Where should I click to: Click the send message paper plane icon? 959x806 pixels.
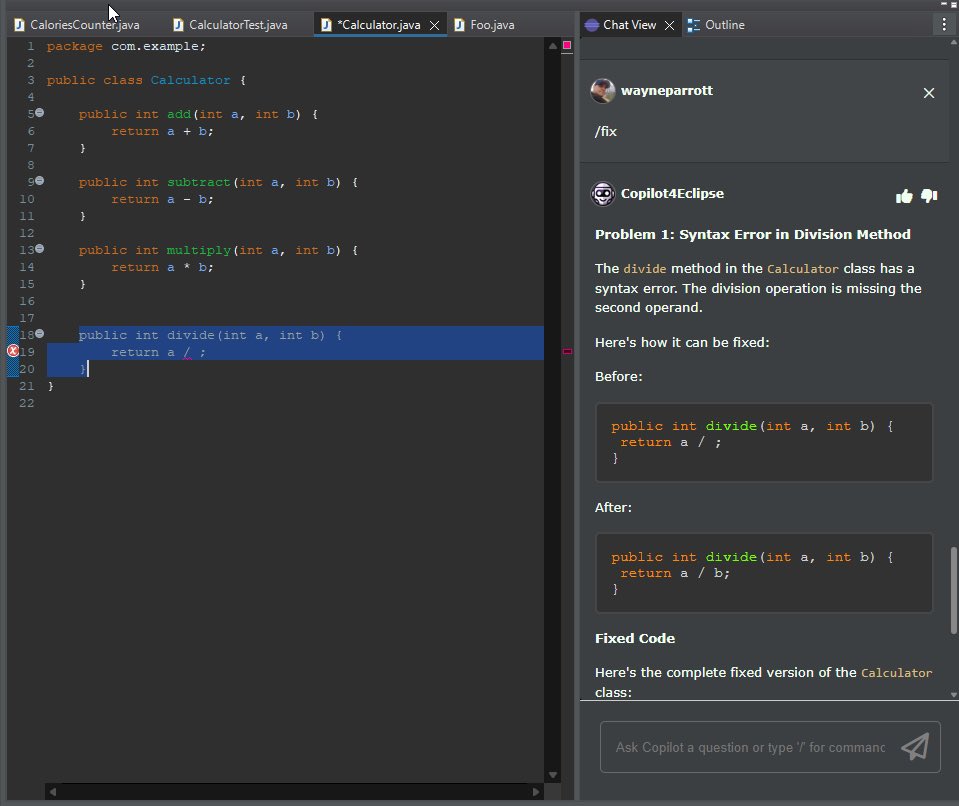click(x=915, y=747)
